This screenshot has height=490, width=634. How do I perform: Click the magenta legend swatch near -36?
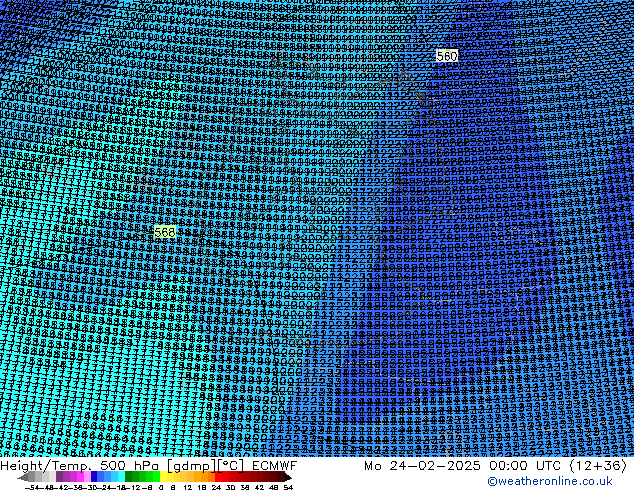(80, 477)
